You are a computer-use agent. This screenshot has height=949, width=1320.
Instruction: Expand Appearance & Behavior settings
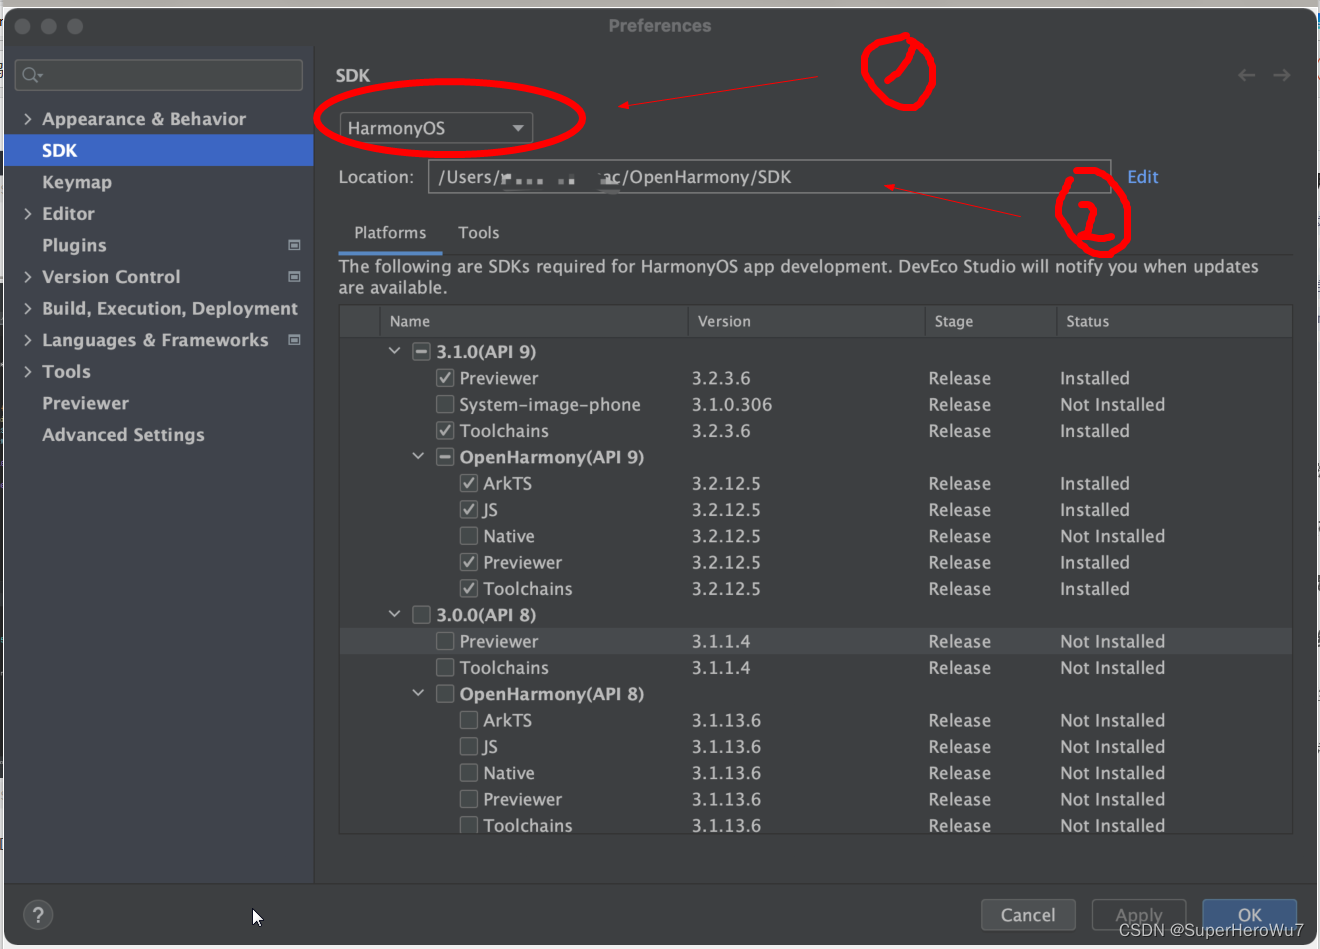click(x=28, y=119)
